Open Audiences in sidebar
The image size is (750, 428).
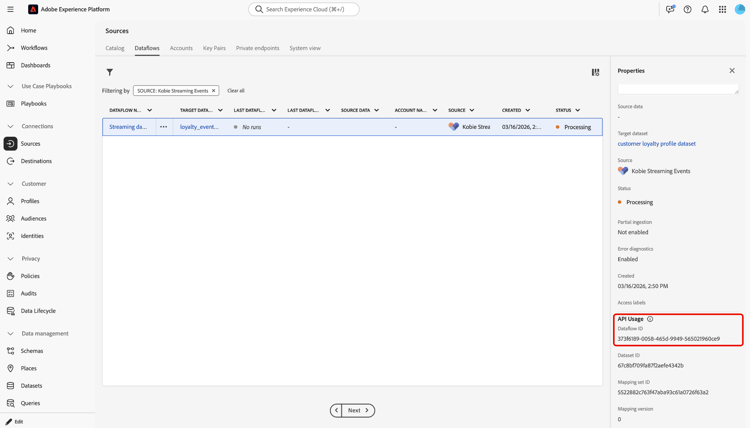tap(33, 219)
